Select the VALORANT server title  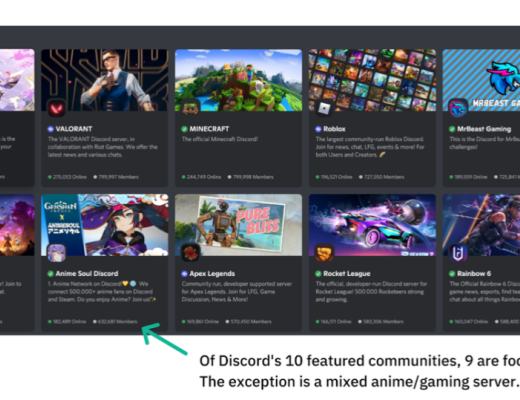(74, 129)
